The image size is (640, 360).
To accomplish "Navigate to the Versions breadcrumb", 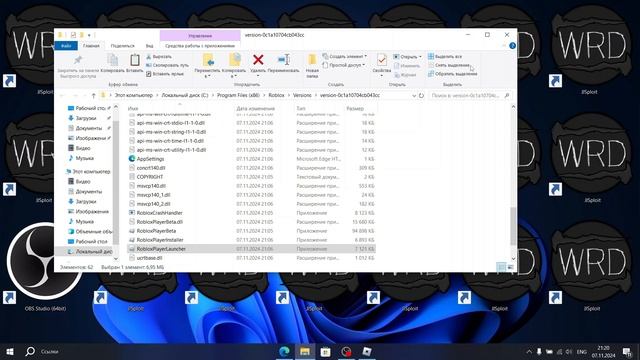I will pos(302,95).
